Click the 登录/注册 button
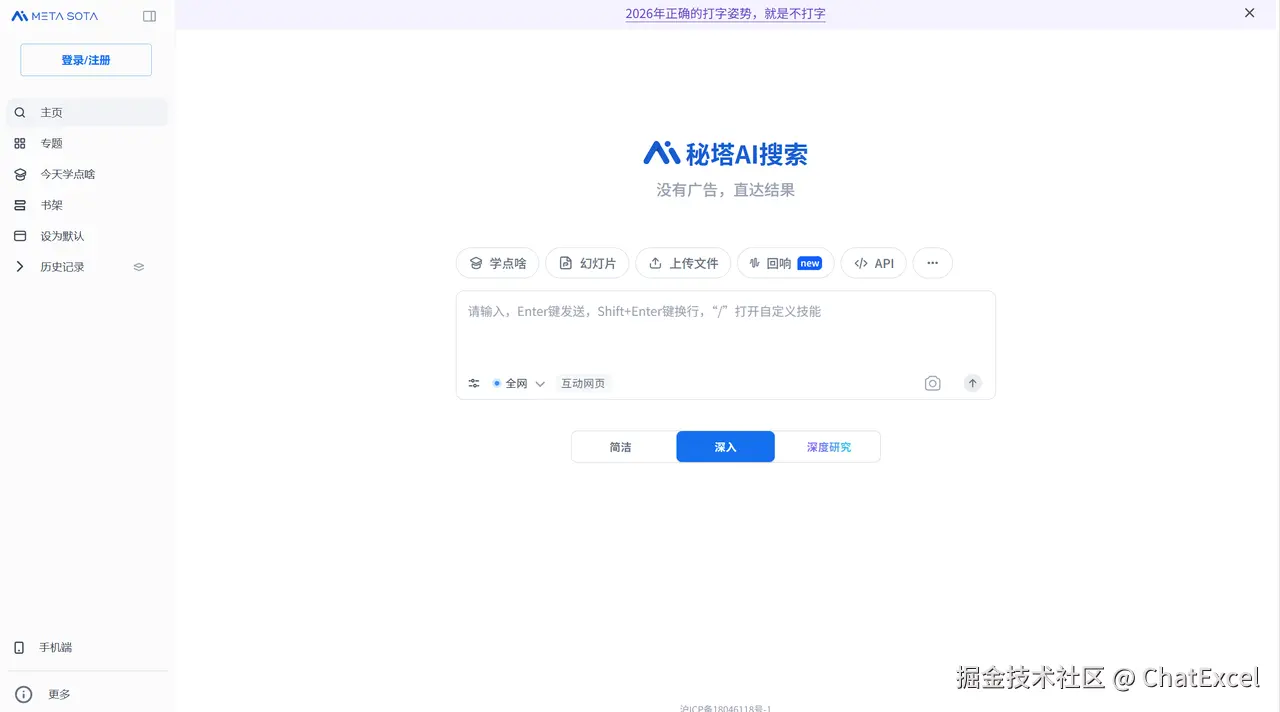The height and width of the screenshot is (712, 1280). (86, 60)
